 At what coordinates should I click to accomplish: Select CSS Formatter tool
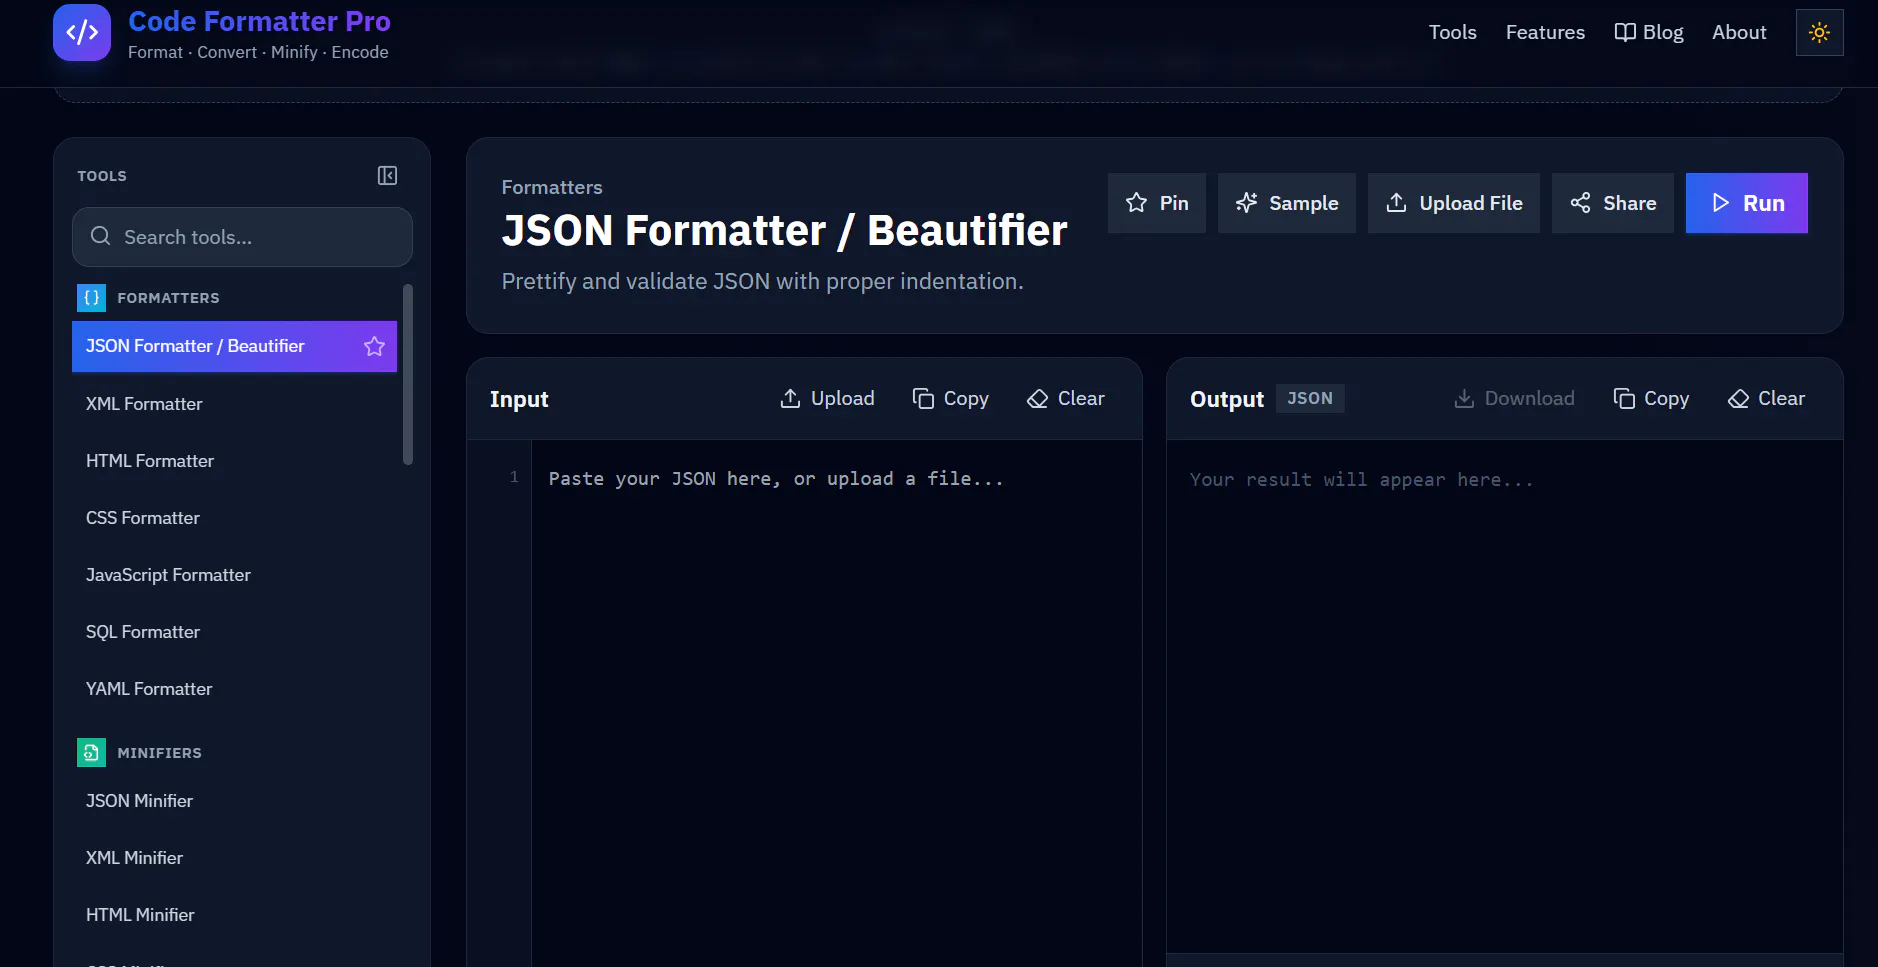pos(234,518)
